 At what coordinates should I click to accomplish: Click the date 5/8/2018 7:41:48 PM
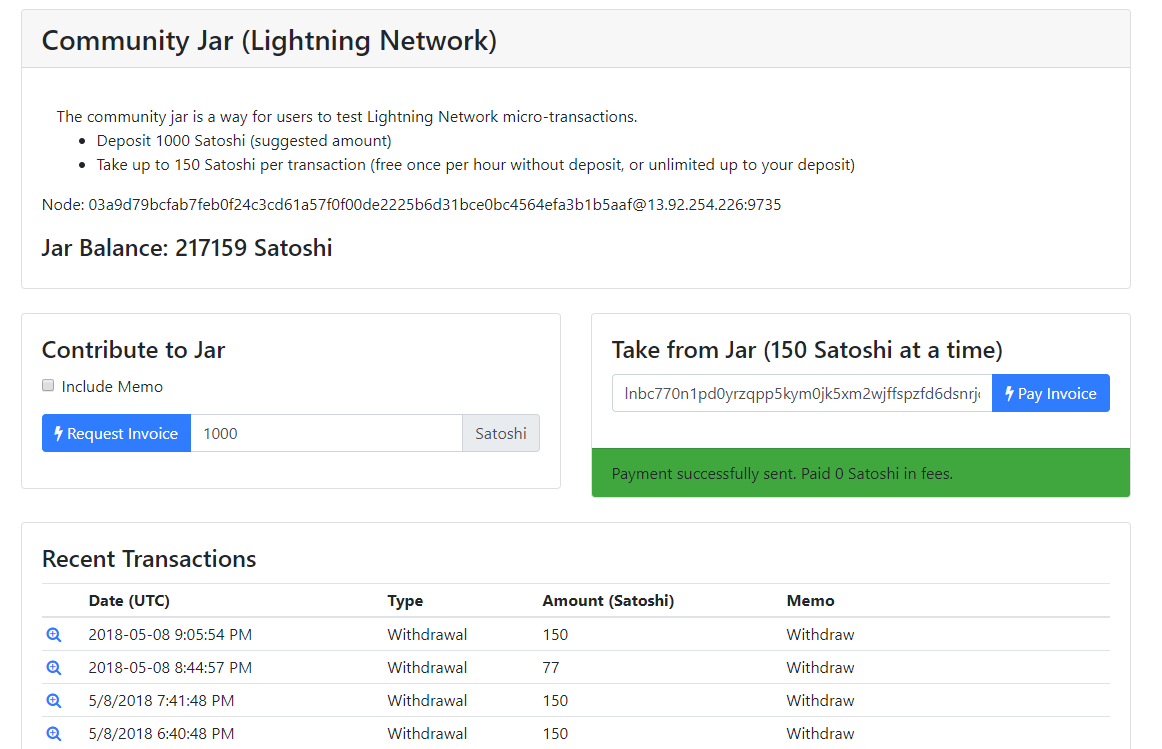click(x=162, y=701)
